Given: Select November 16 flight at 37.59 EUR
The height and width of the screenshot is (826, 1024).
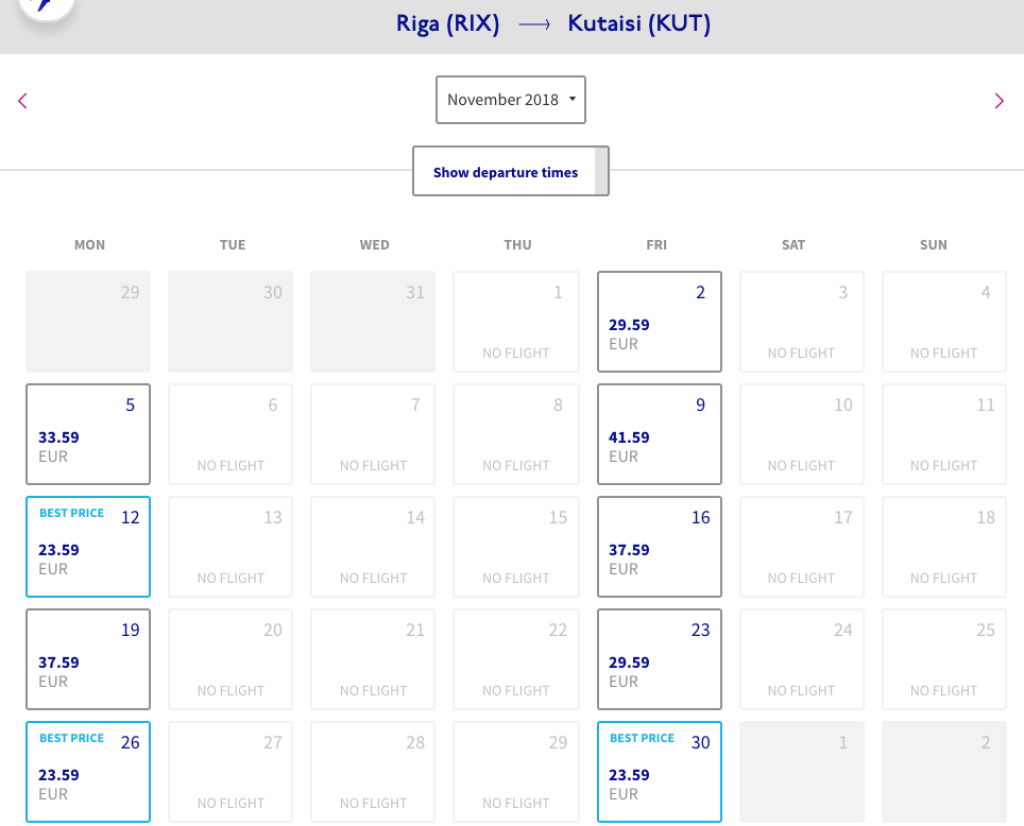Looking at the screenshot, I should pos(659,547).
